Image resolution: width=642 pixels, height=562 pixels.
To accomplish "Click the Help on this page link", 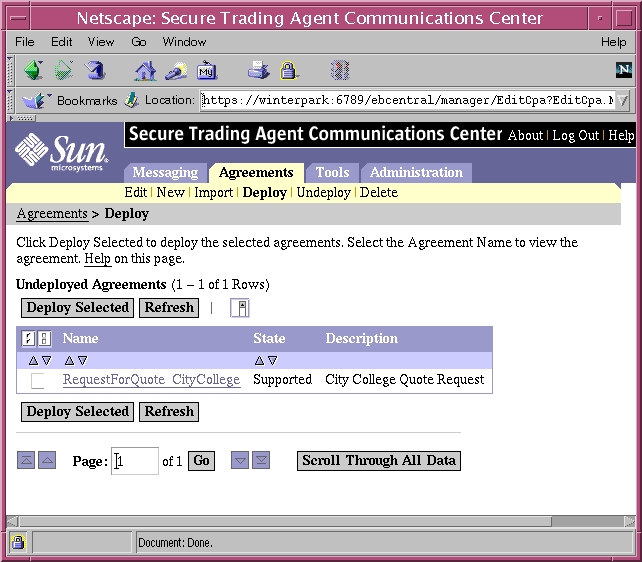I will pos(97,259).
